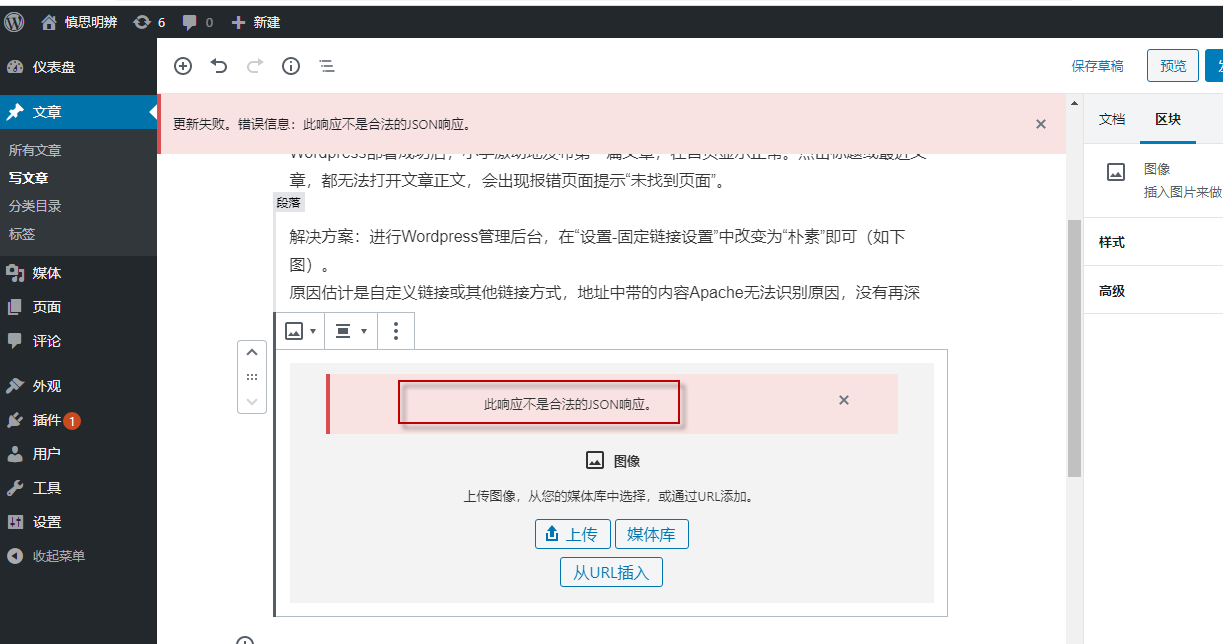Viewport: 1223px width, 644px height.
Task: Open 评论 in the sidebar
Action: pyautogui.click(x=78, y=341)
